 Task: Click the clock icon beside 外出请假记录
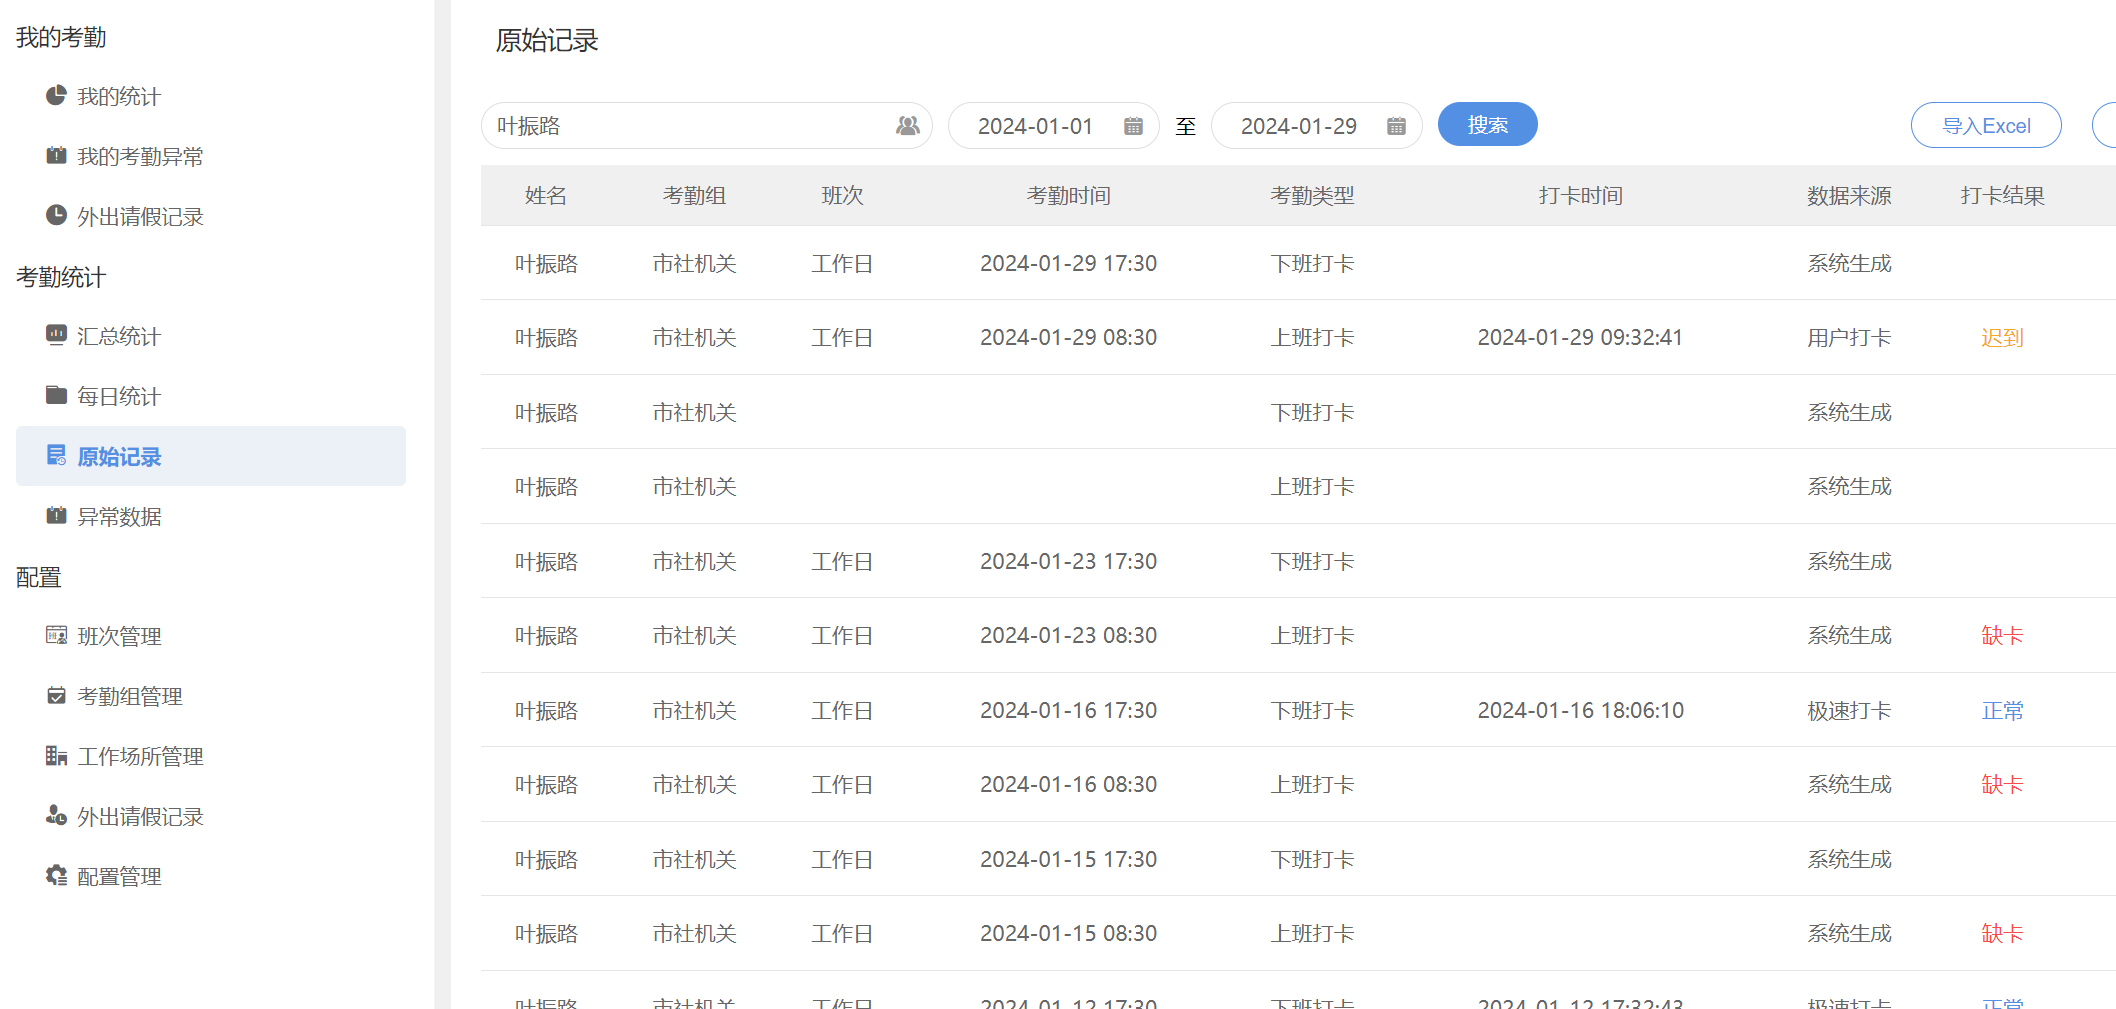(x=56, y=216)
